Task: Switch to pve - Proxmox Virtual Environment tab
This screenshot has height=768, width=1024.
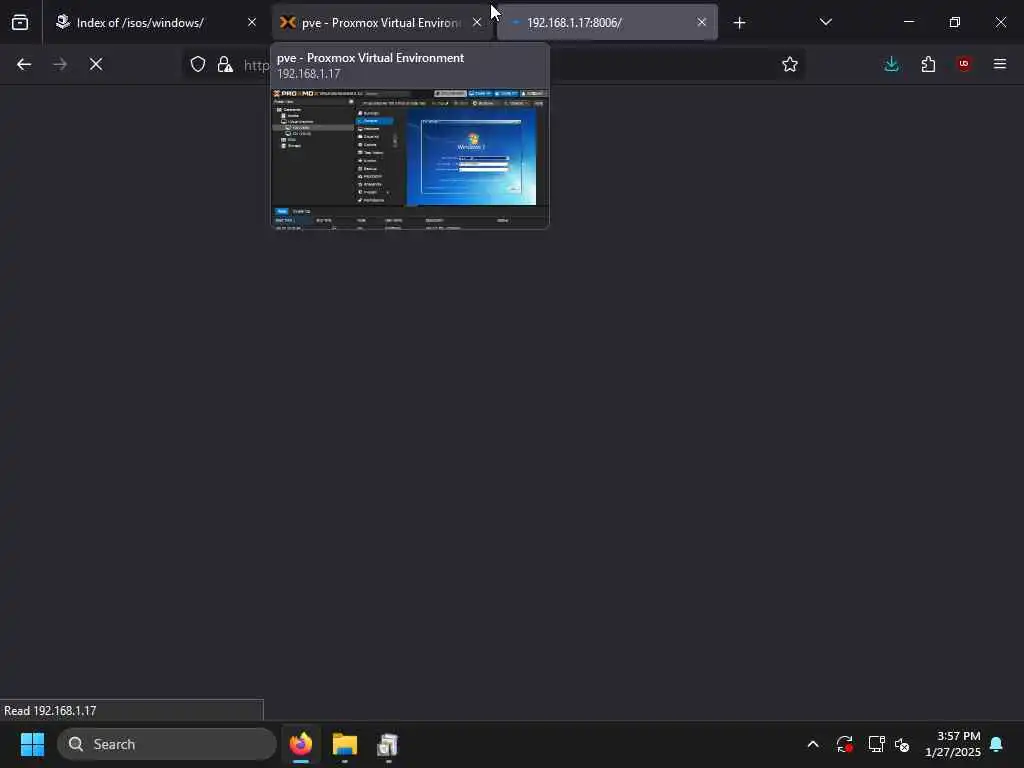Action: point(382,22)
